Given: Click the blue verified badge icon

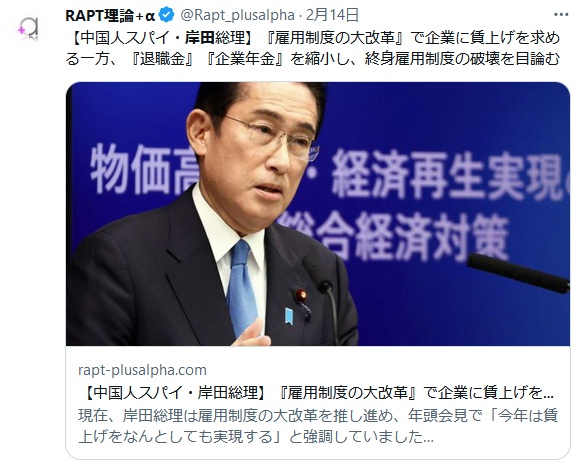Looking at the screenshot, I should (x=166, y=15).
